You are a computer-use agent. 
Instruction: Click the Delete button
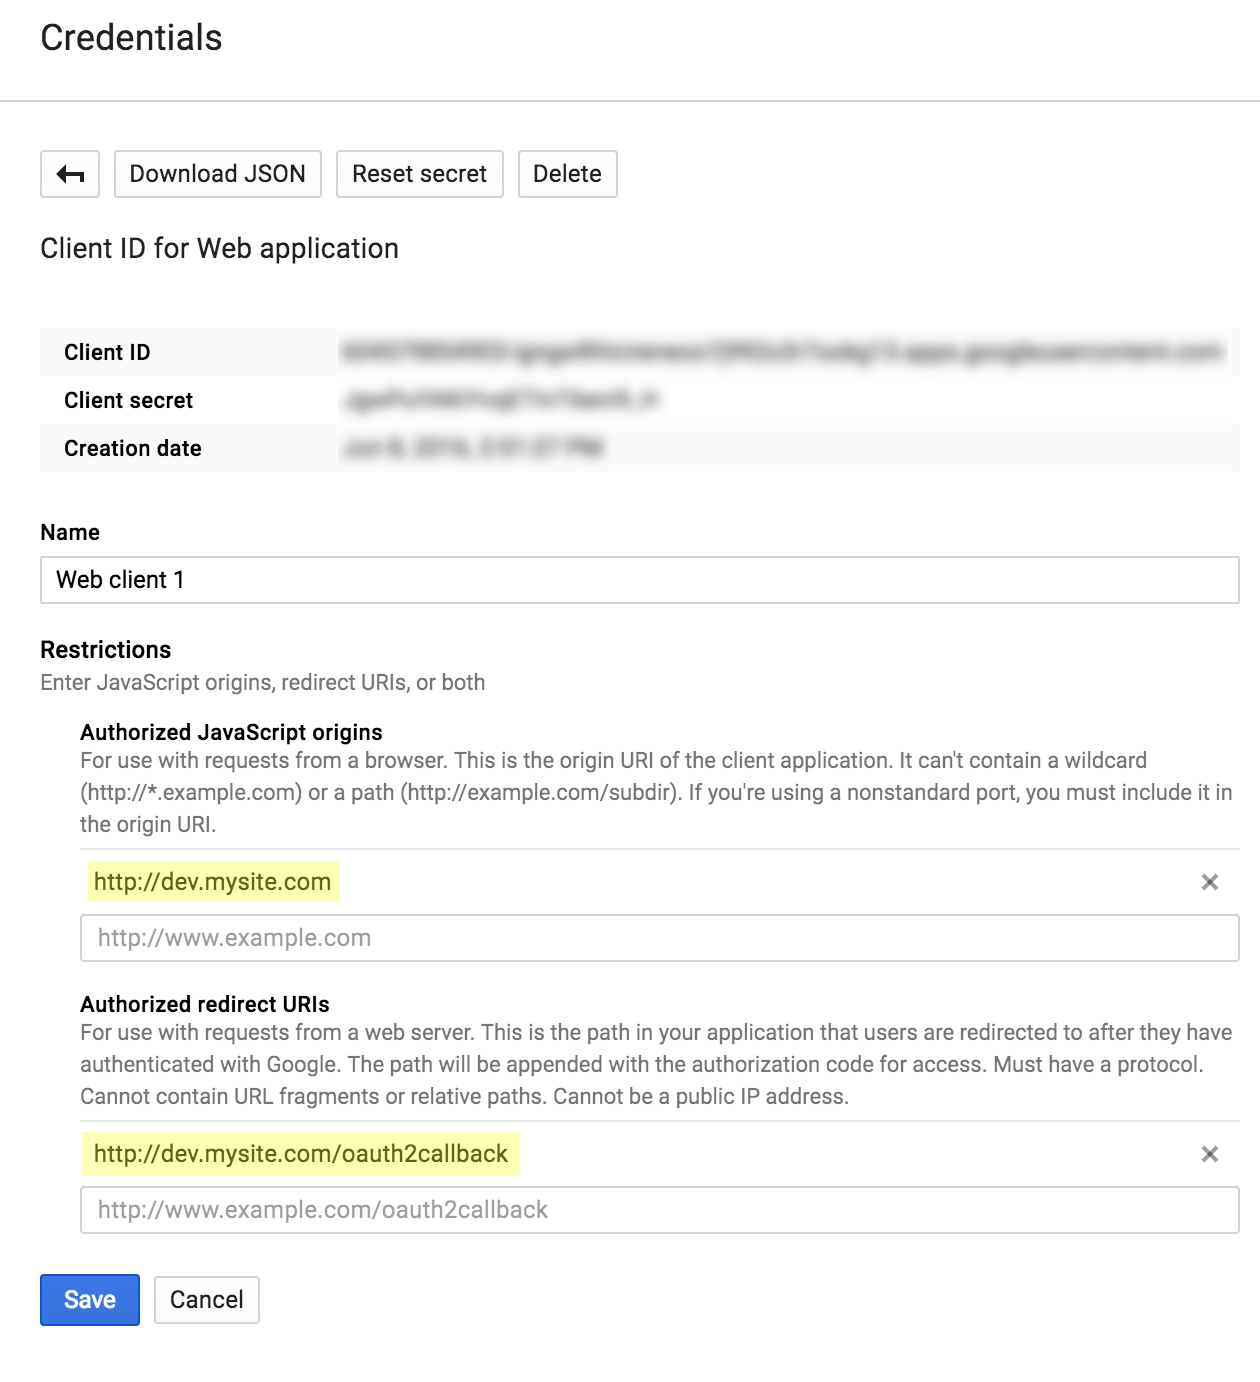pyautogui.click(x=567, y=173)
